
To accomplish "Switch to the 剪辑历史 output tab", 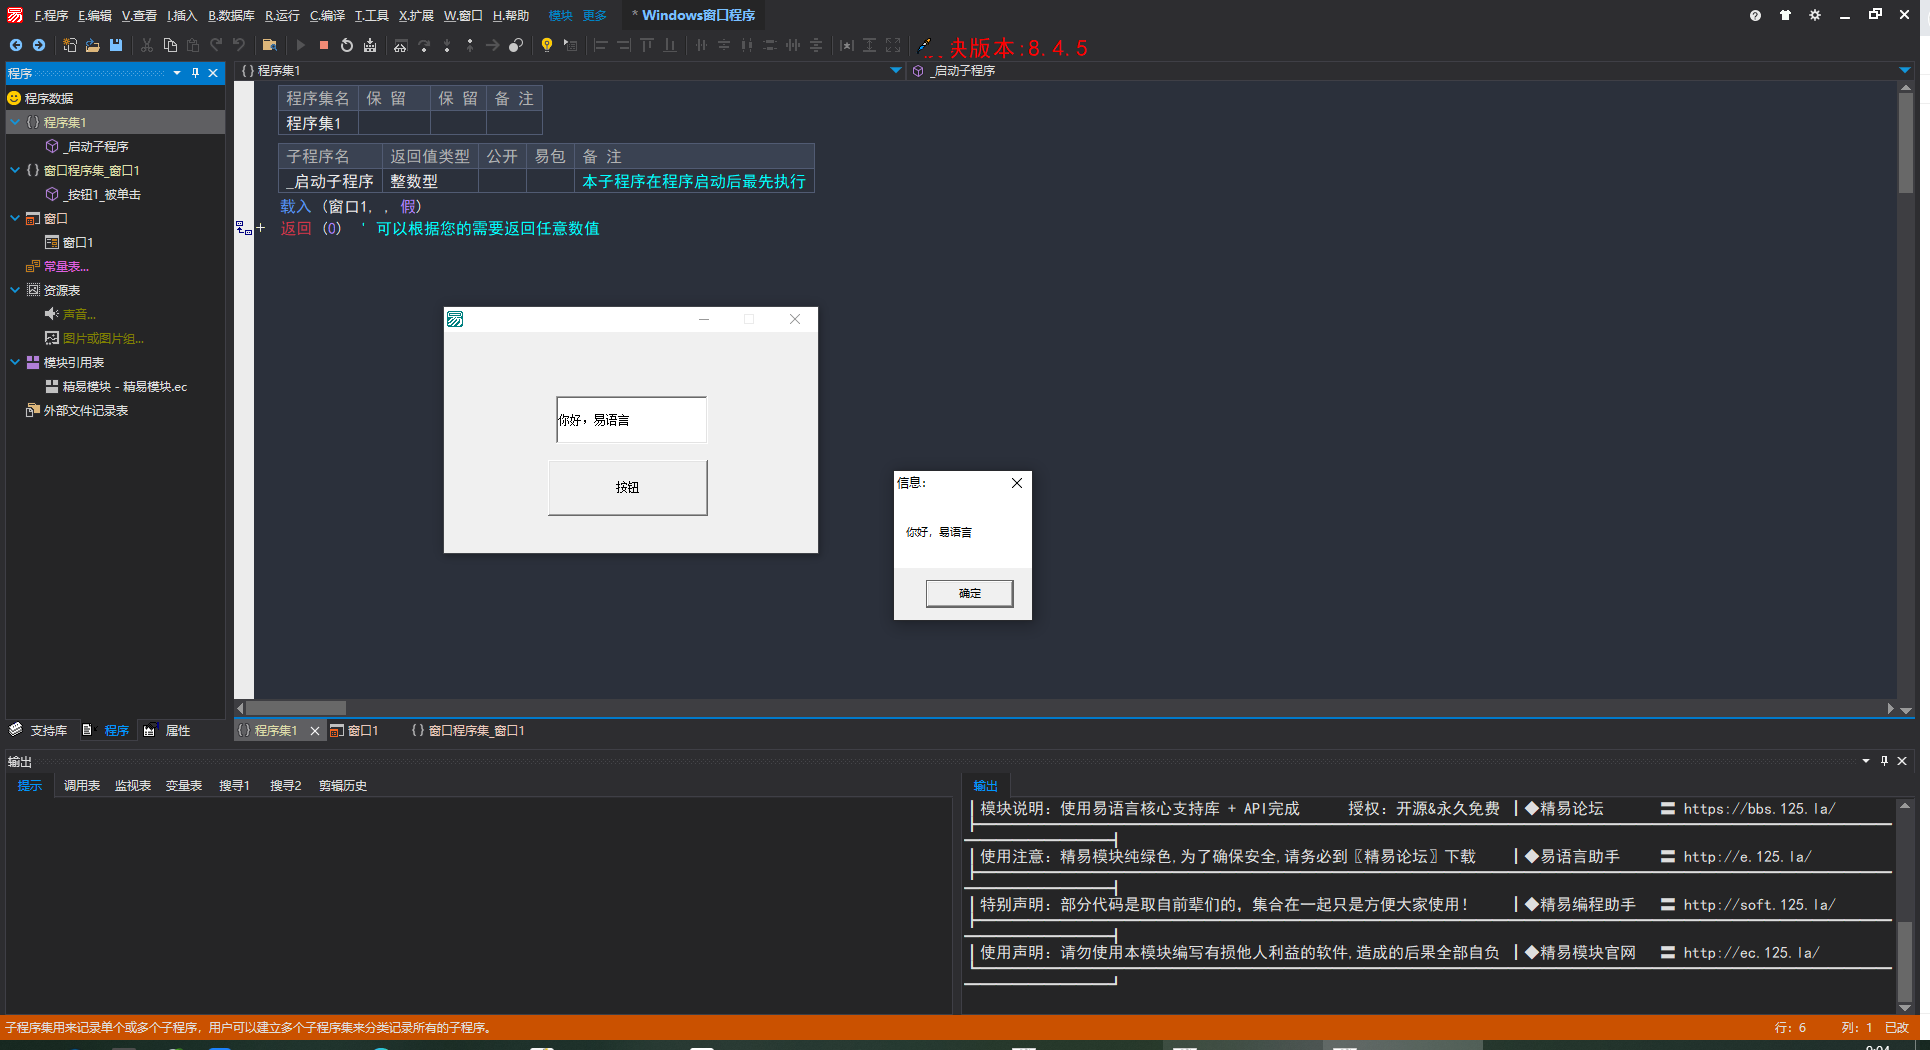I will click(x=343, y=785).
